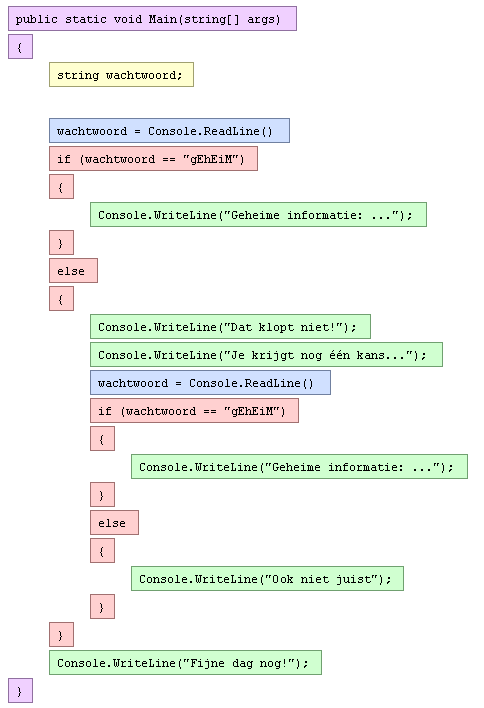
Task: Click the opening brace under nested else
Action: coord(102,550)
